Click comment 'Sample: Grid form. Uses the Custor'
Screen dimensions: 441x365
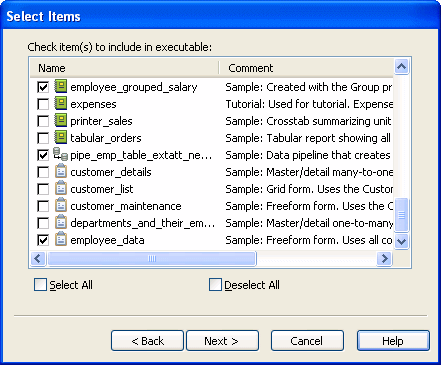[x=309, y=189]
